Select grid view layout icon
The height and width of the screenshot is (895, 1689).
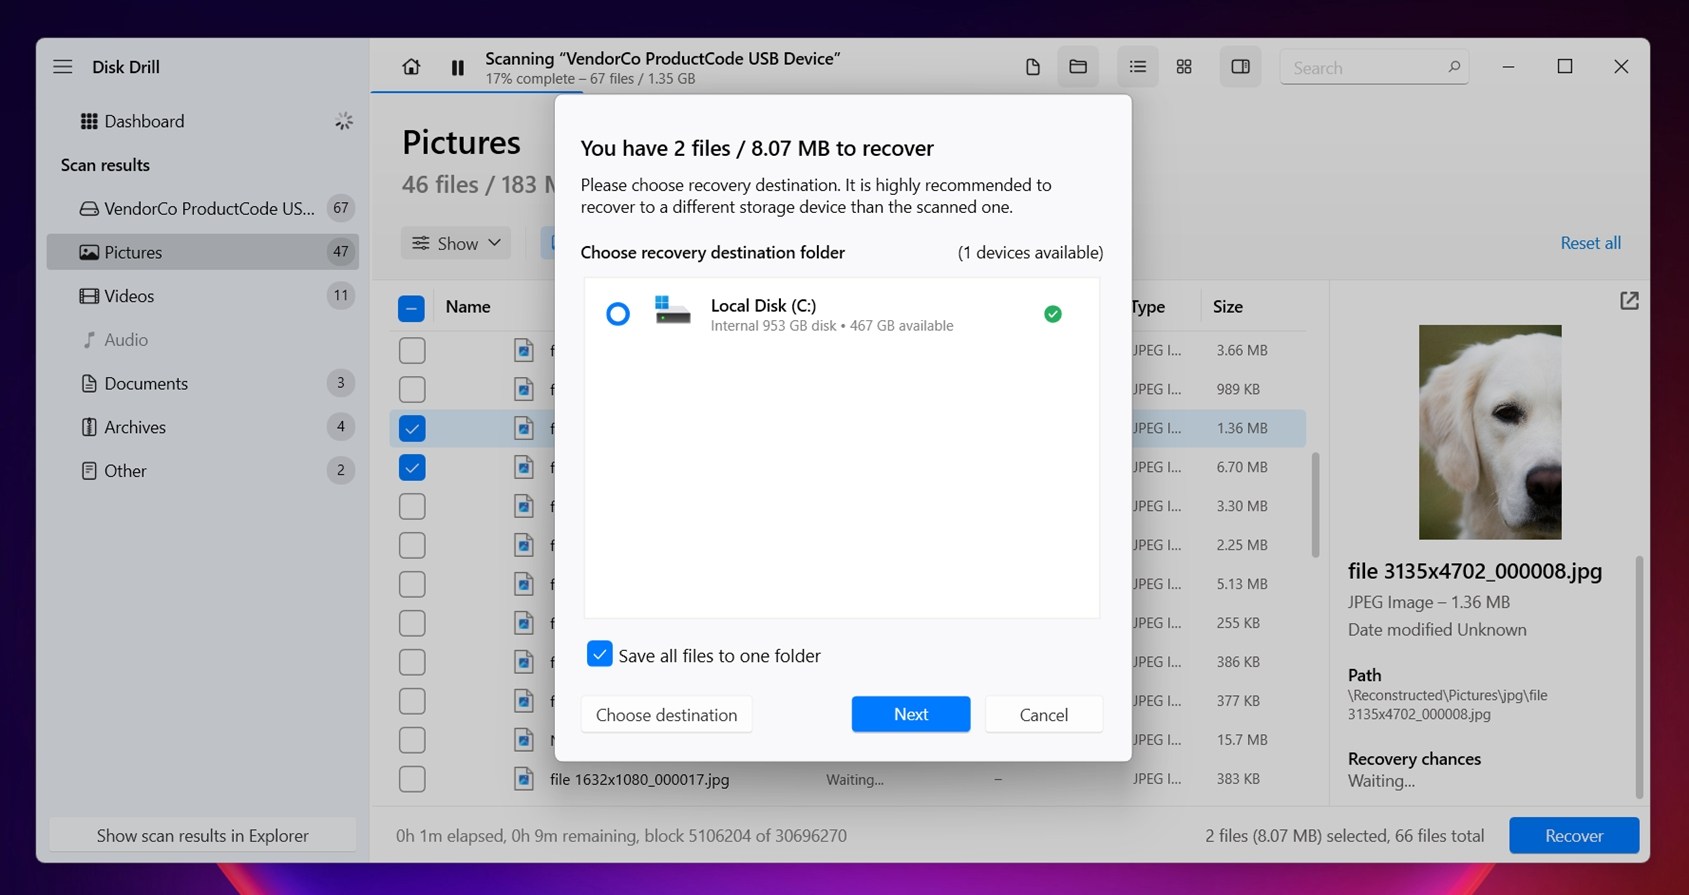[x=1184, y=67]
